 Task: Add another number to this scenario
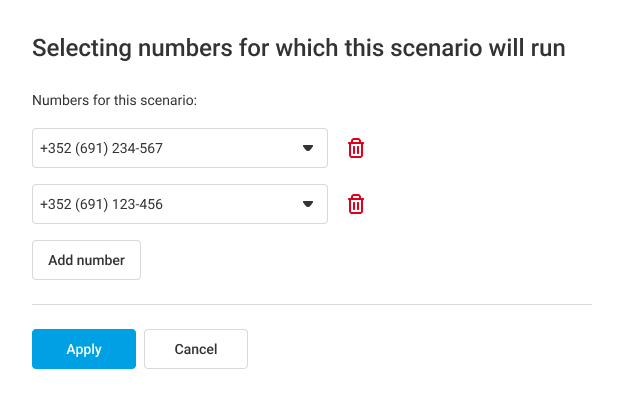(x=86, y=260)
